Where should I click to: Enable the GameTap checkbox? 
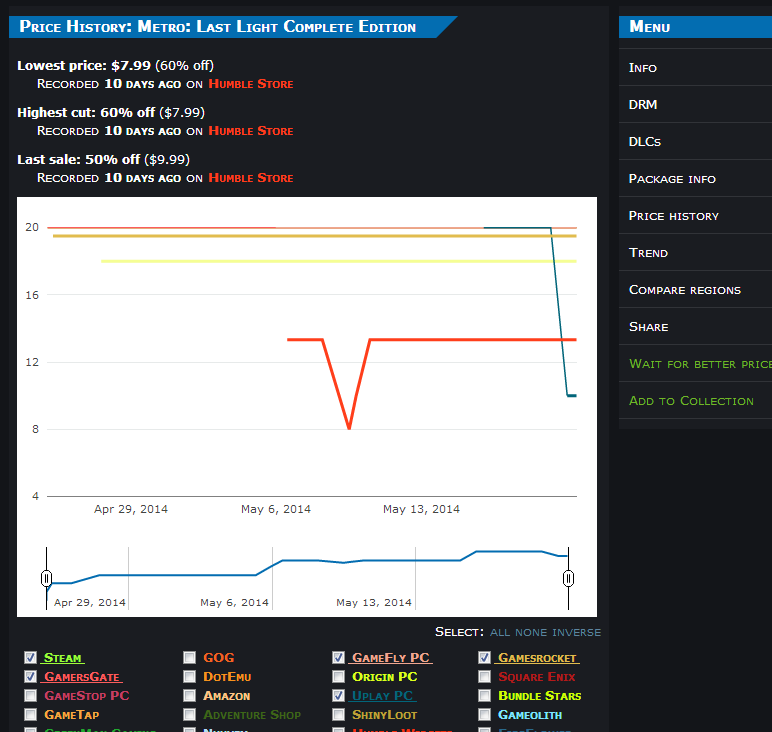click(x=31, y=715)
